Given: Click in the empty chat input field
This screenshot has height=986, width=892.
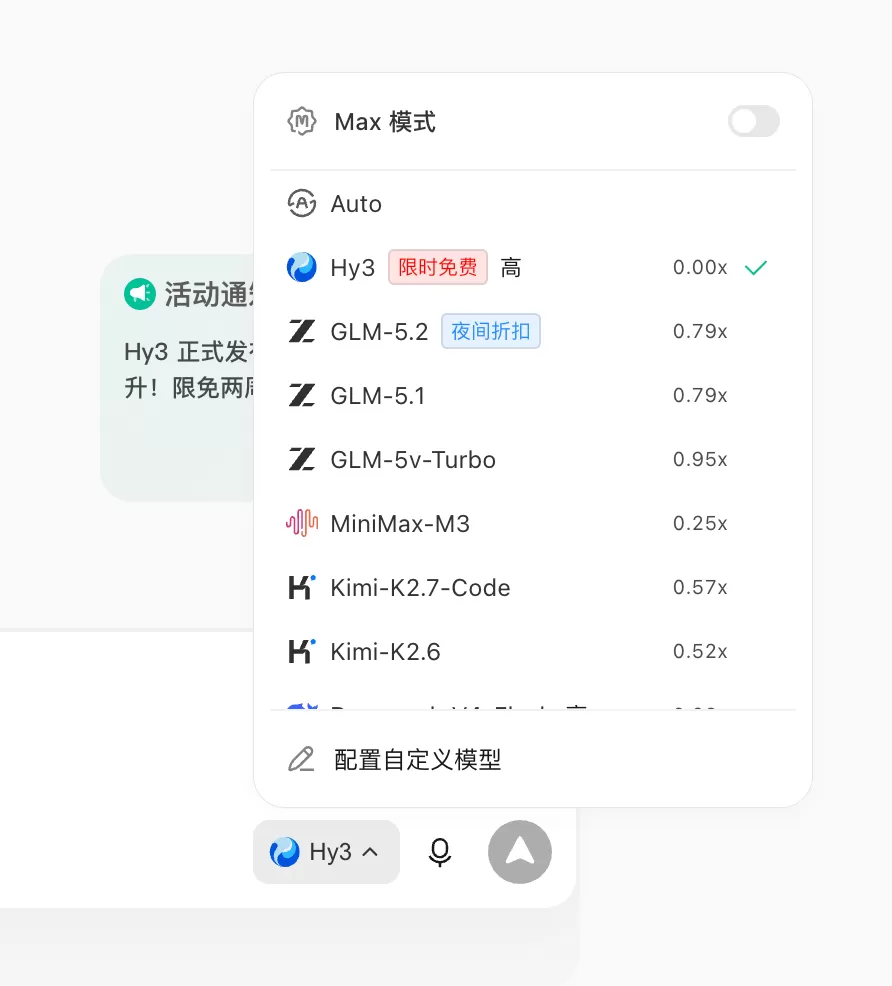Looking at the screenshot, I should [126, 723].
